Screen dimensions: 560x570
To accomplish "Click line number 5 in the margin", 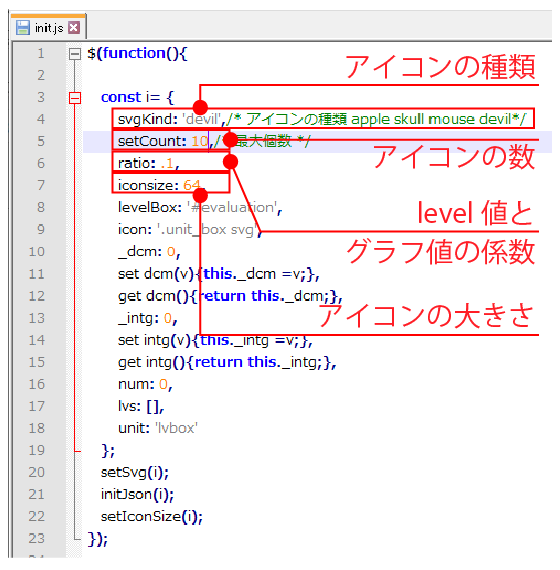I will (x=41, y=141).
